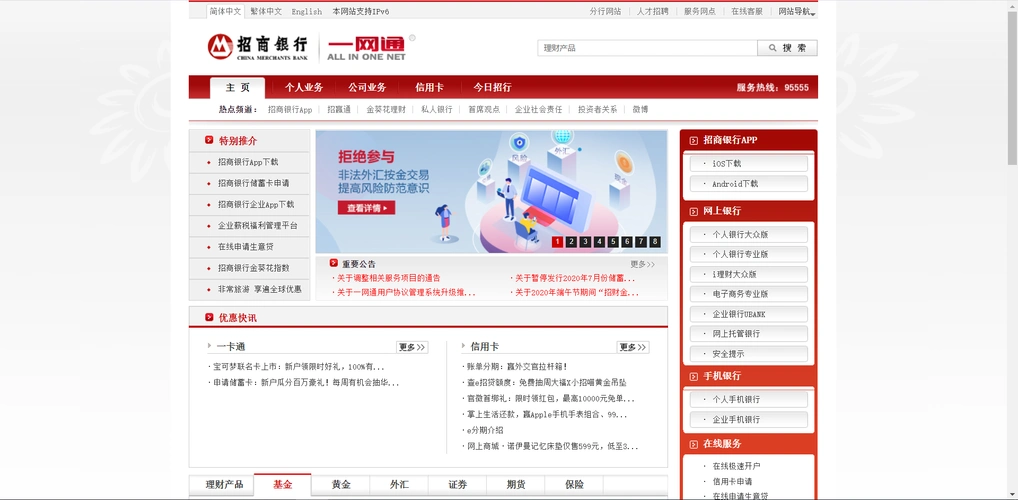Open the 网站导航 dropdown

click(x=797, y=11)
